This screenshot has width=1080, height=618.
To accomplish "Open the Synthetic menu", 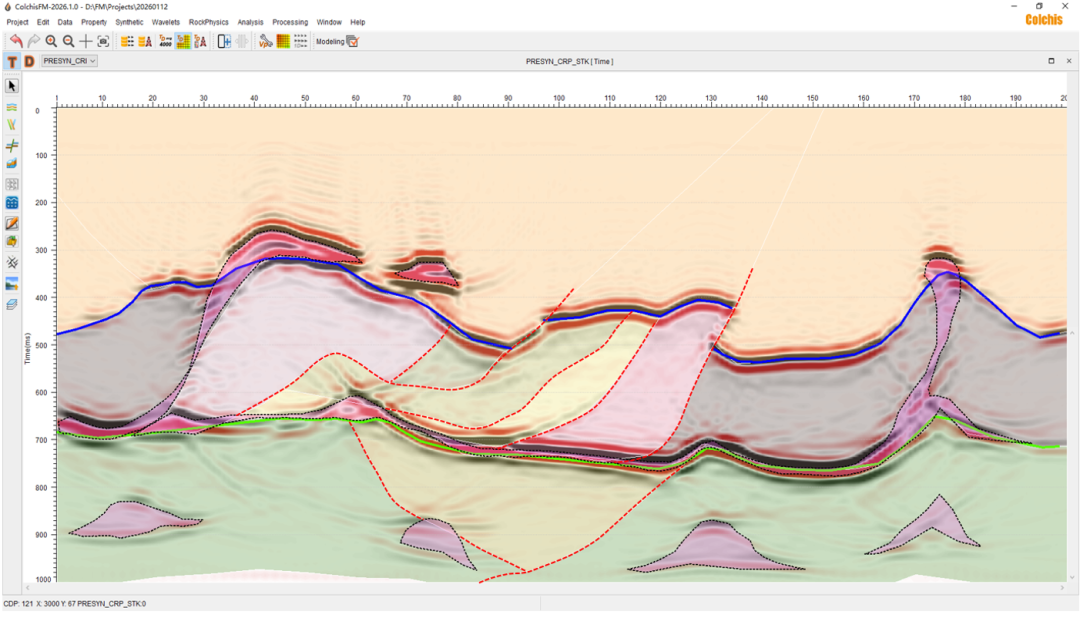I will [129, 22].
